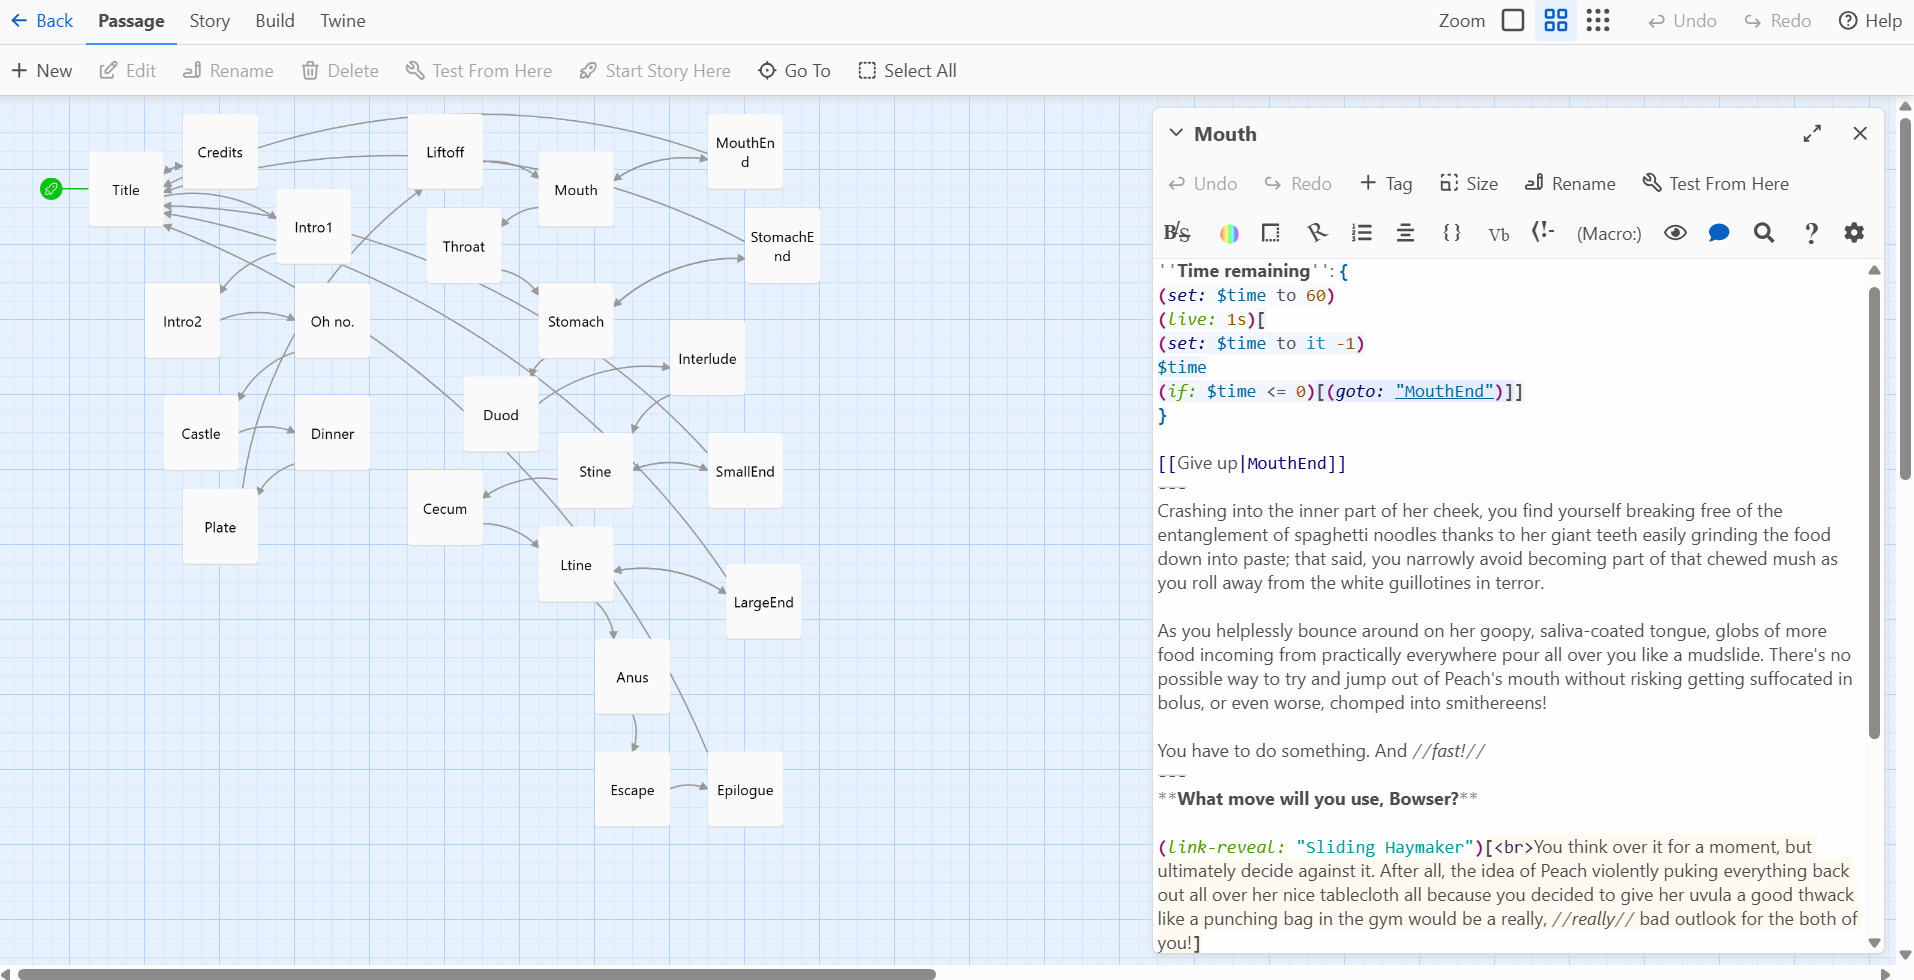Viewport: 1914px width, 980px height.
Task: Maximize the Mouth editor with expand arrows
Action: click(1812, 133)
